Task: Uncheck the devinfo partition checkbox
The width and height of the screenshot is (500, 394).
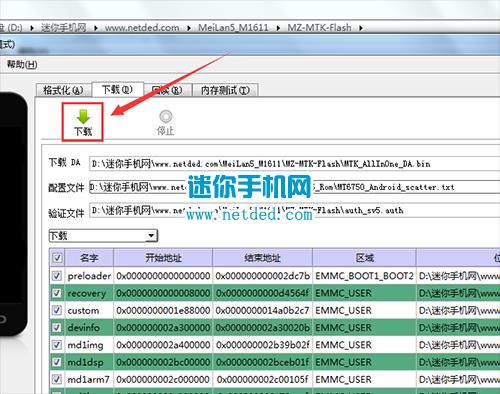Action: [x=57, y=328]
